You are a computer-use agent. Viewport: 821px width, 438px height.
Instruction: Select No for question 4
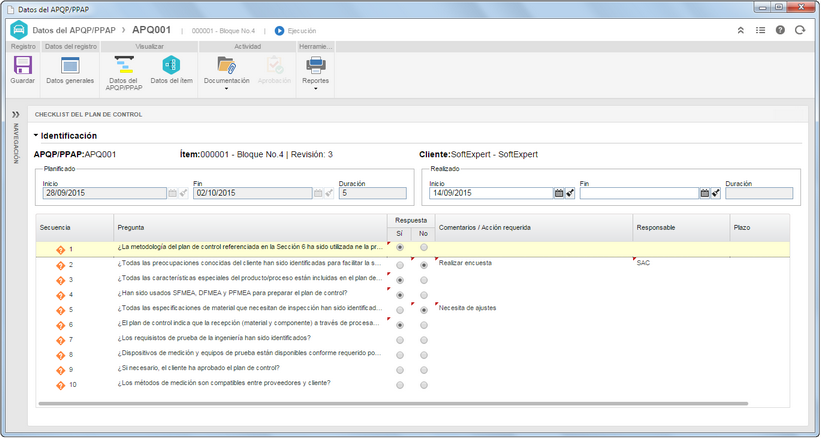tap(424, 295)
